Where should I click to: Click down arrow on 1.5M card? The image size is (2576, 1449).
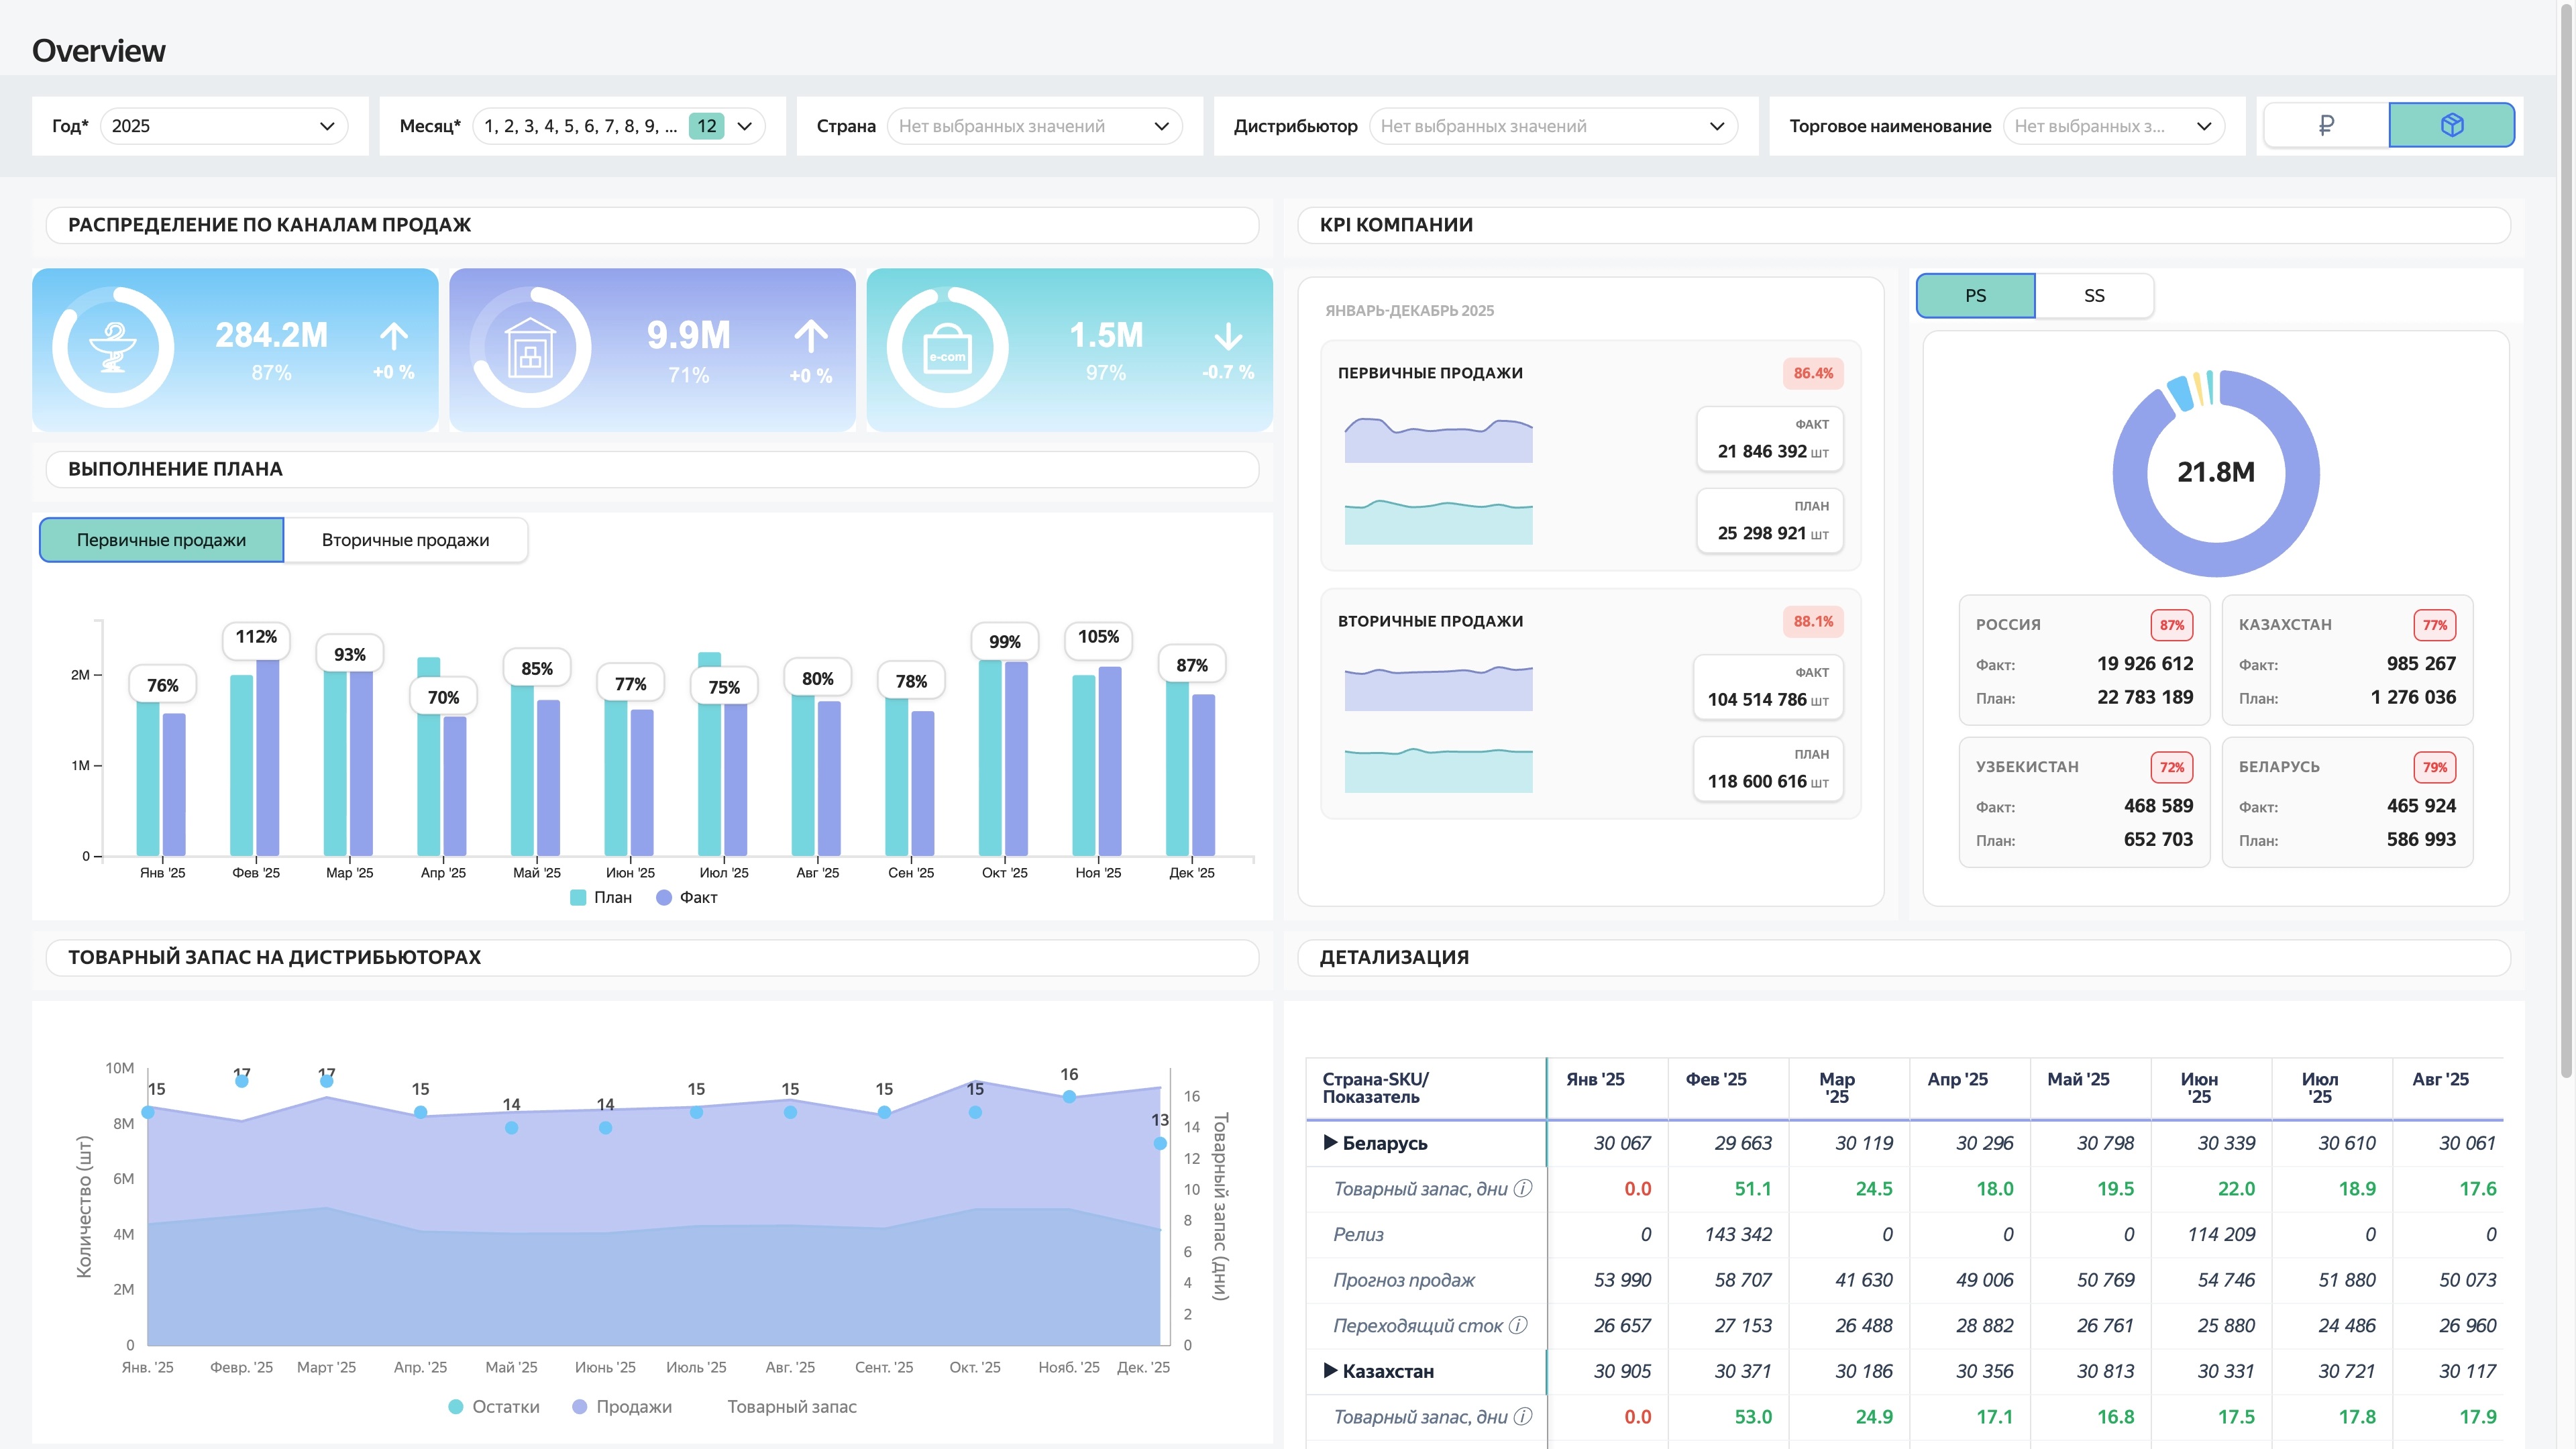click(x=1228, y=336)
